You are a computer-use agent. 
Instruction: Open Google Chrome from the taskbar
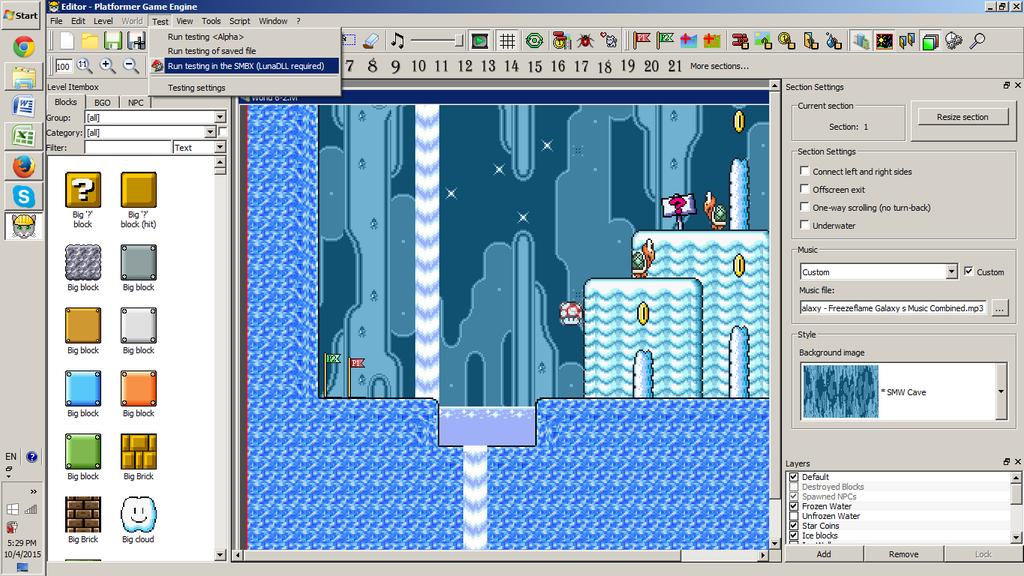pos(24,47)
